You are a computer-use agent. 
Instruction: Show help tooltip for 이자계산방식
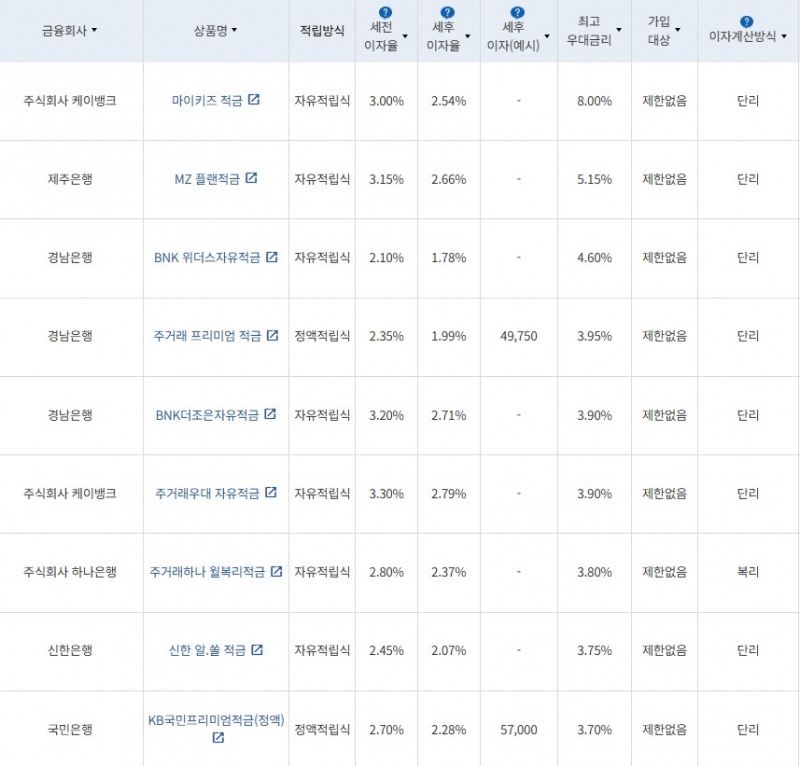746,21
